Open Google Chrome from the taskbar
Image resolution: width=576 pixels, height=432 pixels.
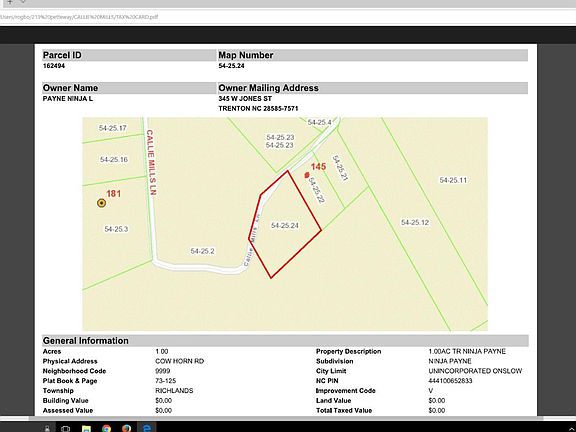(107, 428)
